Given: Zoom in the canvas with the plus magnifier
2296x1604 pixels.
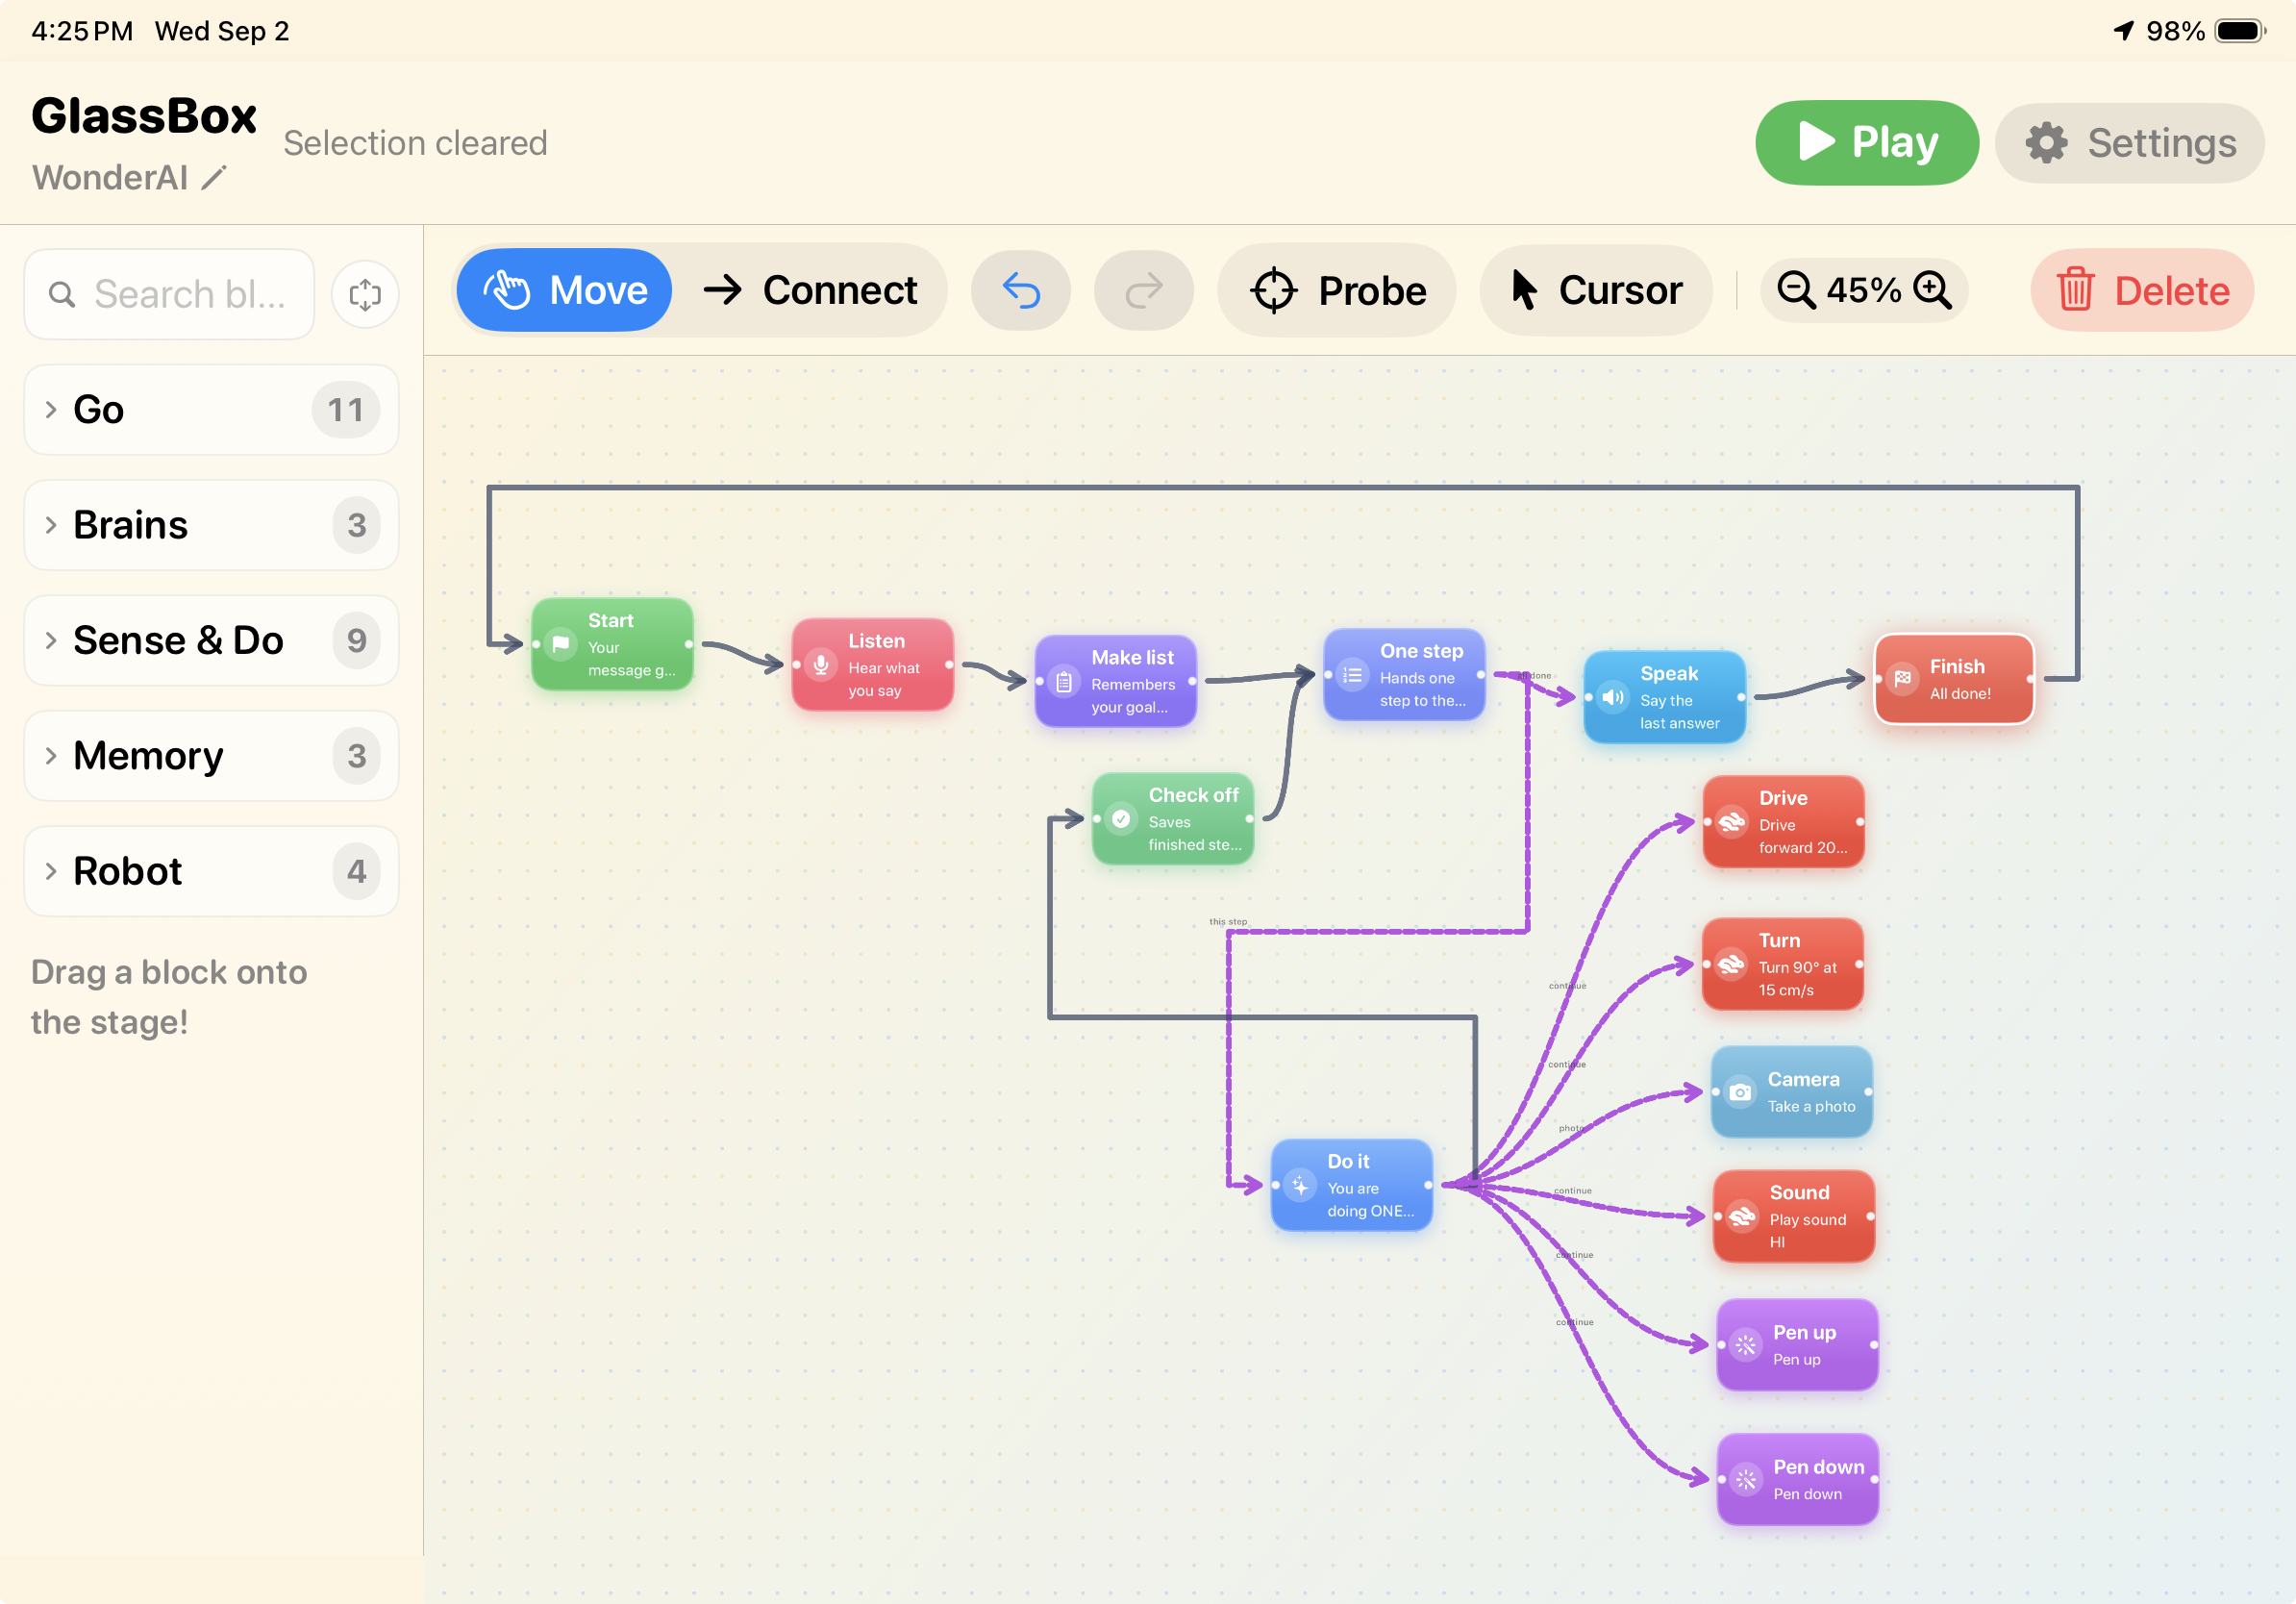Looking at the screenshot, I should click(1932, 291).
